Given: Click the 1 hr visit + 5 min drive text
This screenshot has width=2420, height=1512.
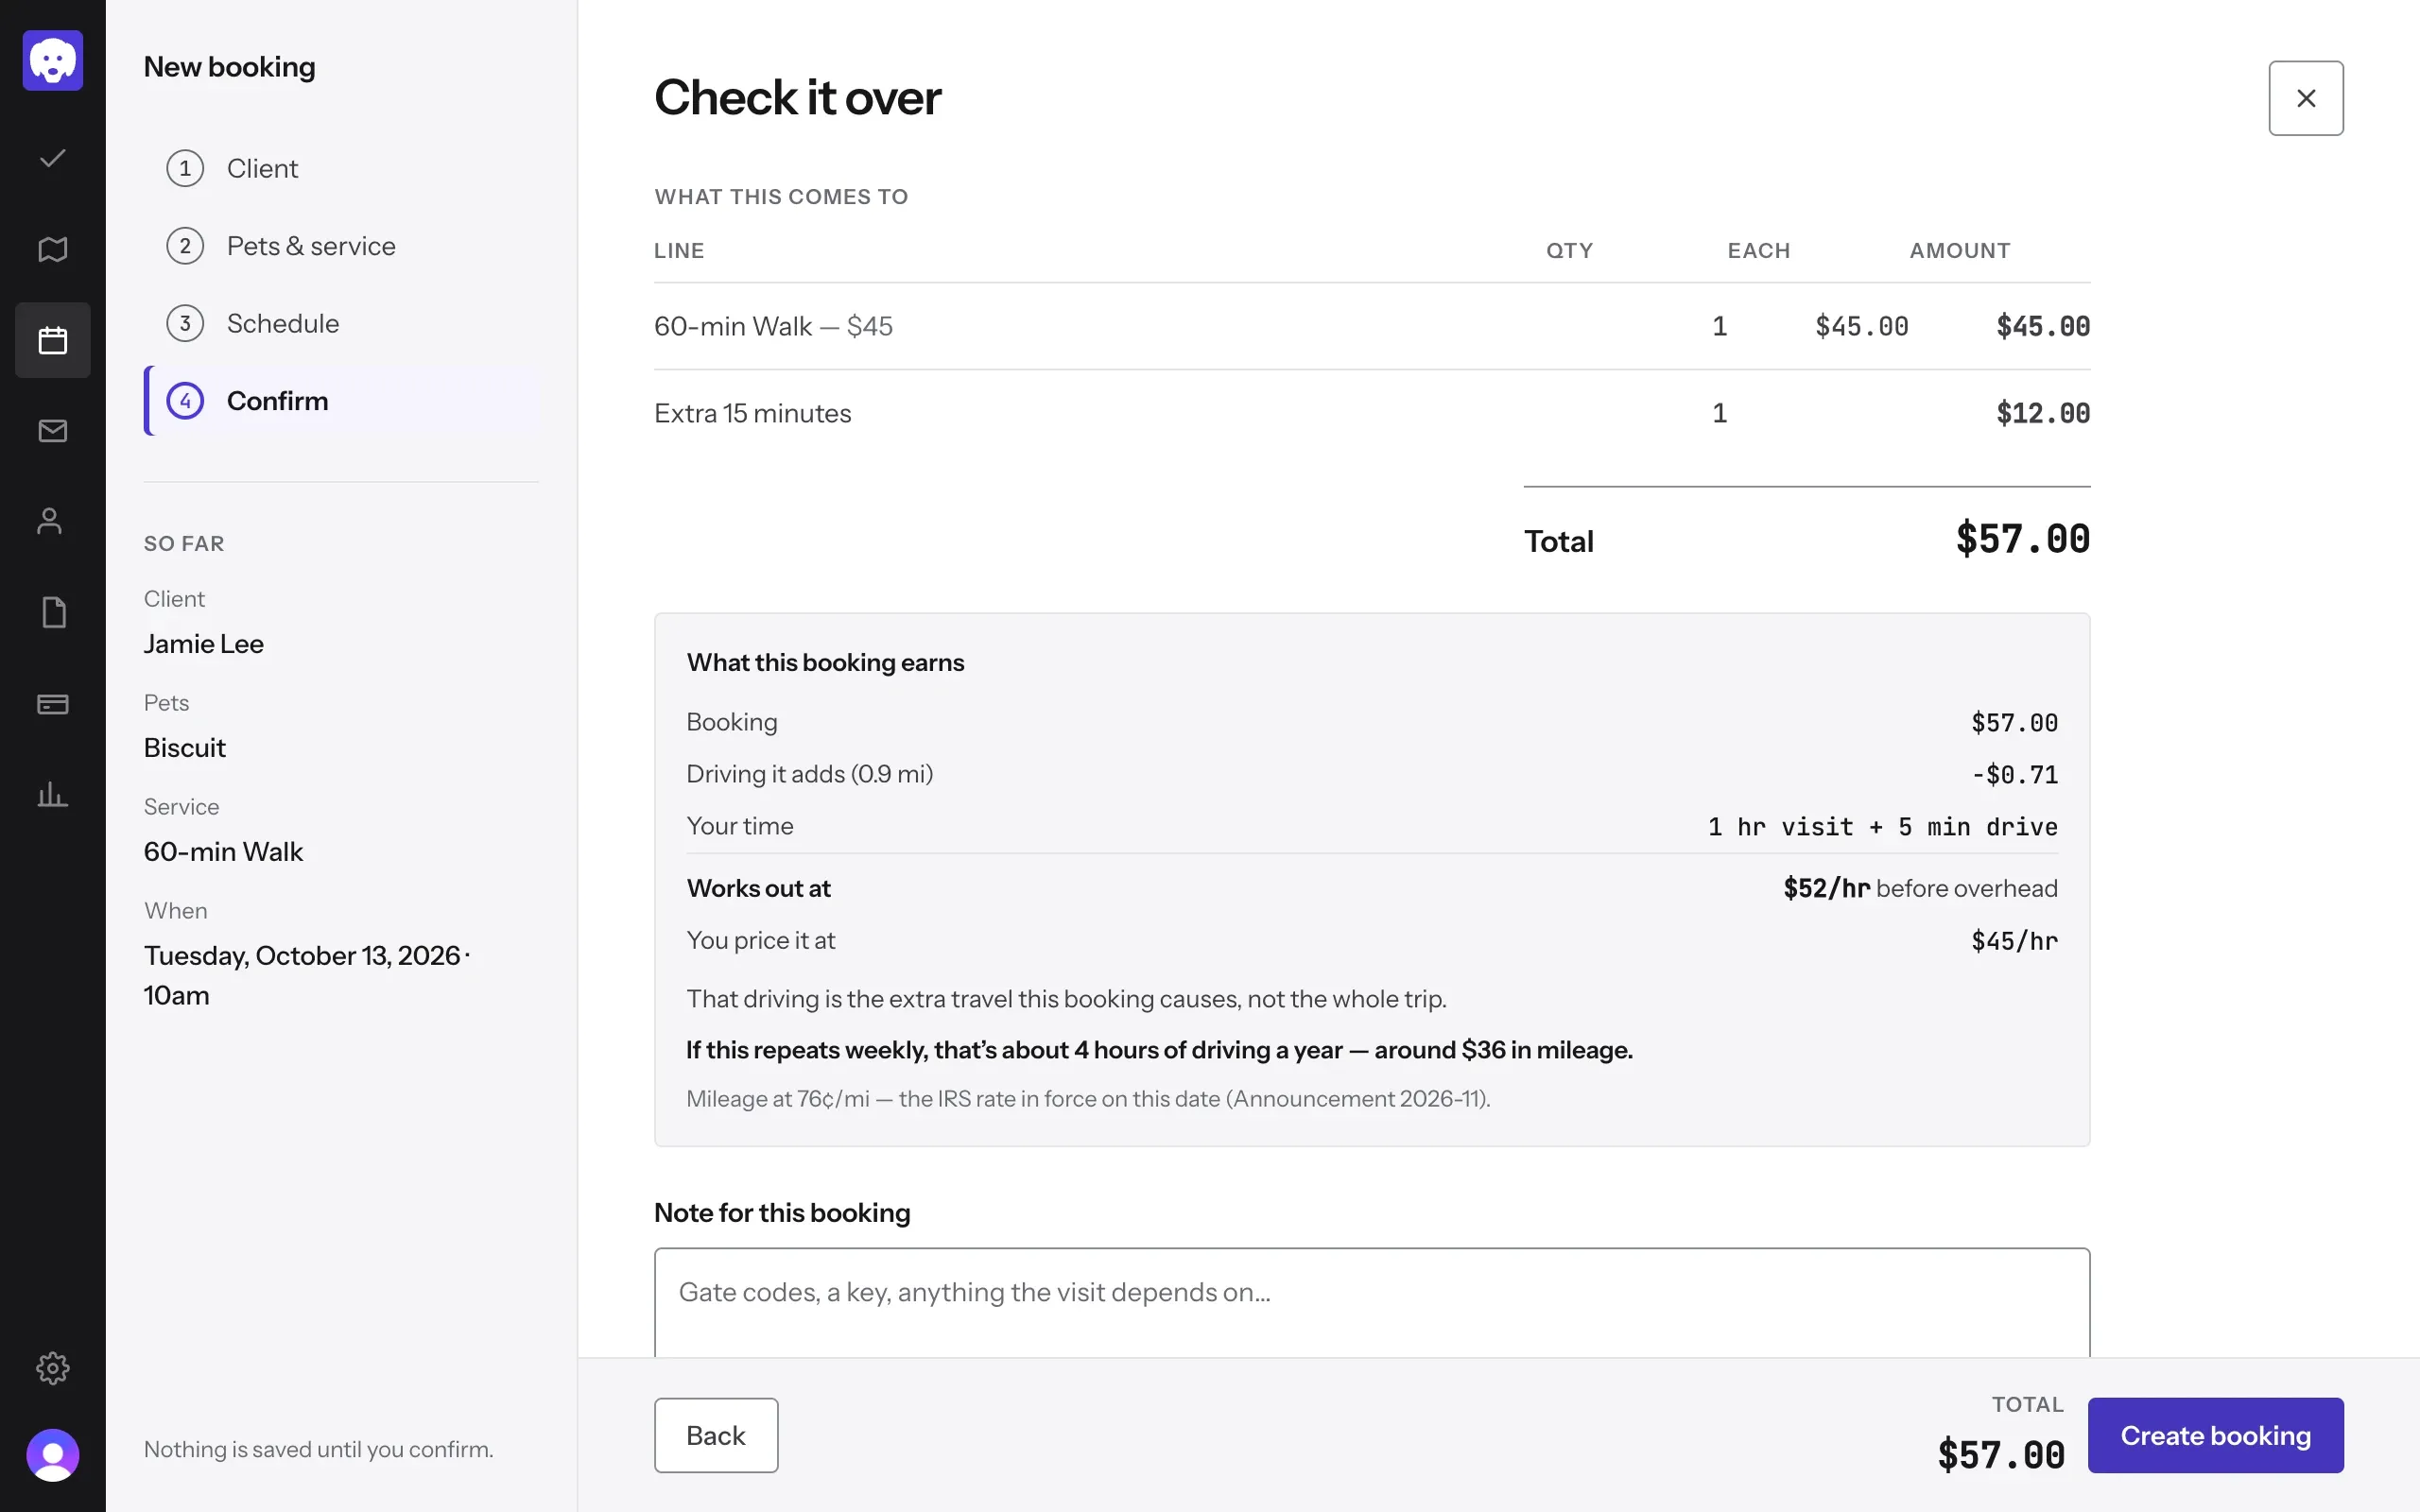Looking at the screenshot, I should click(x=1883, y=827).
